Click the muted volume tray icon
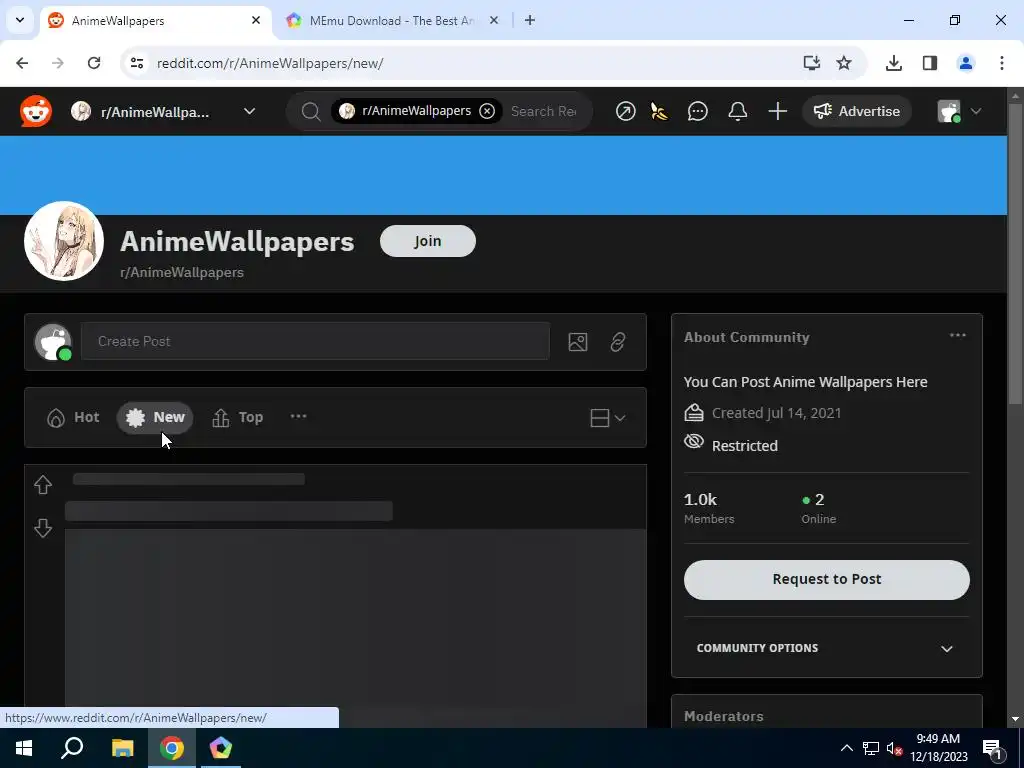Screen dimensions: 1024x768 [x=894, y=748]
